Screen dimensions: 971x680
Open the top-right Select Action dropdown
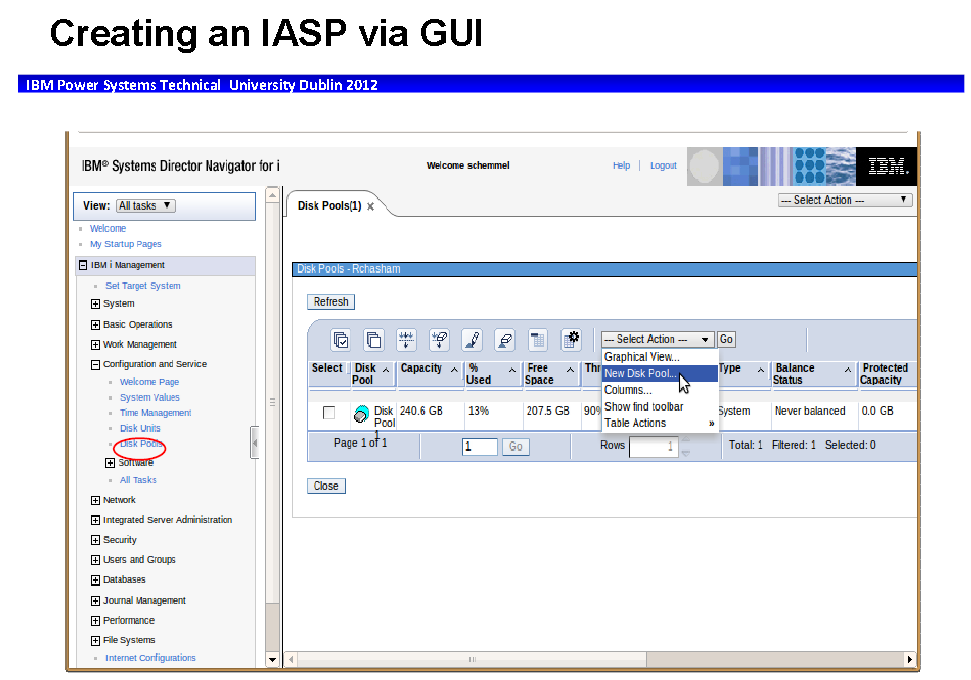(845, 200)
